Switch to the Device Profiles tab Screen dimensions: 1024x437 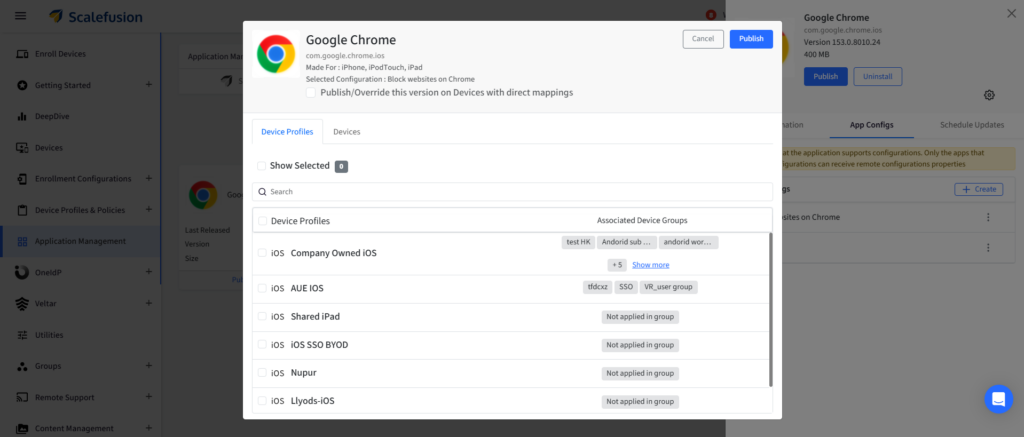pyautogui.click(x=287, y=131)
